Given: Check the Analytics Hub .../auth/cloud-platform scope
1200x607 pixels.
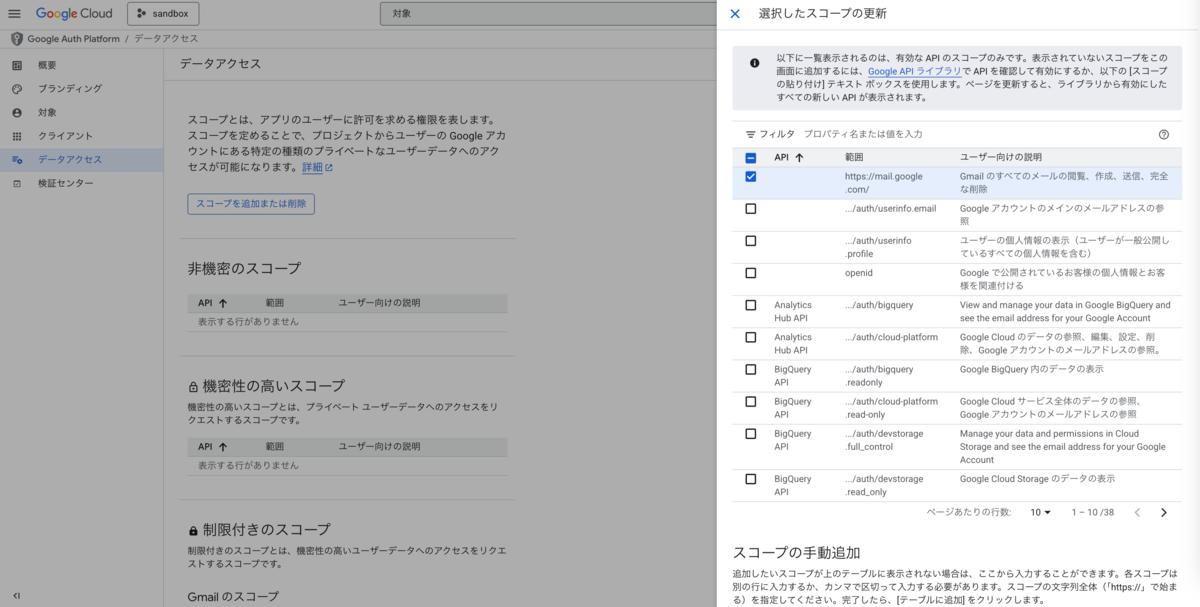Looking at the screenshot, I should (x=751, y=337).
